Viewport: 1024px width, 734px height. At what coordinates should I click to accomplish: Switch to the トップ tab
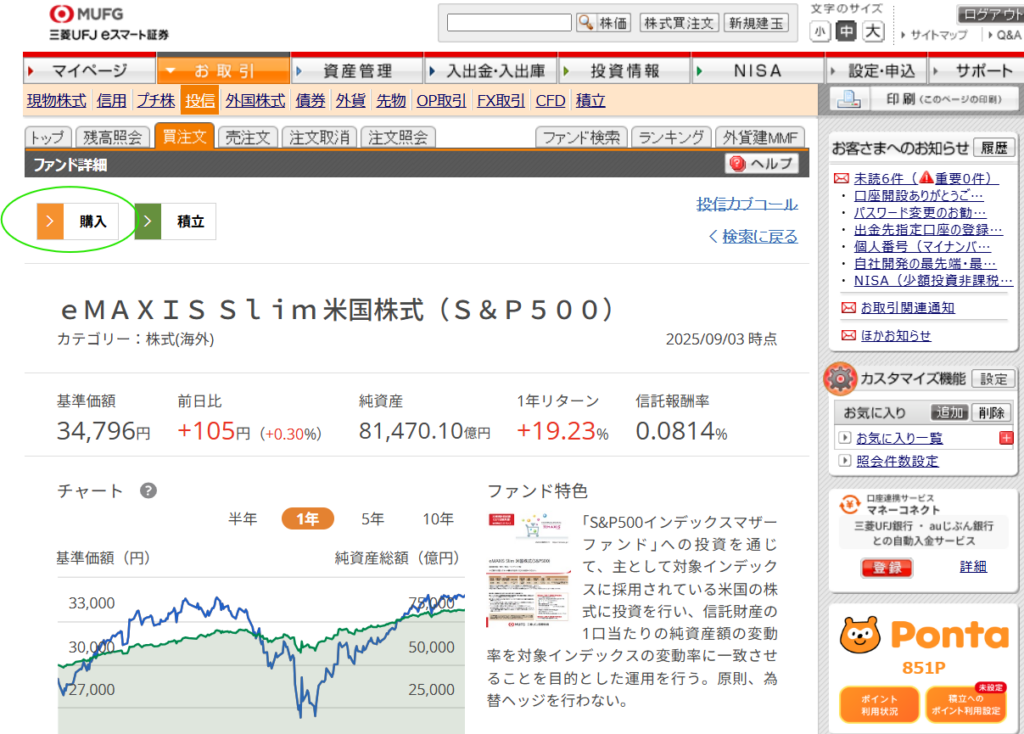click(x=48, y=137)
